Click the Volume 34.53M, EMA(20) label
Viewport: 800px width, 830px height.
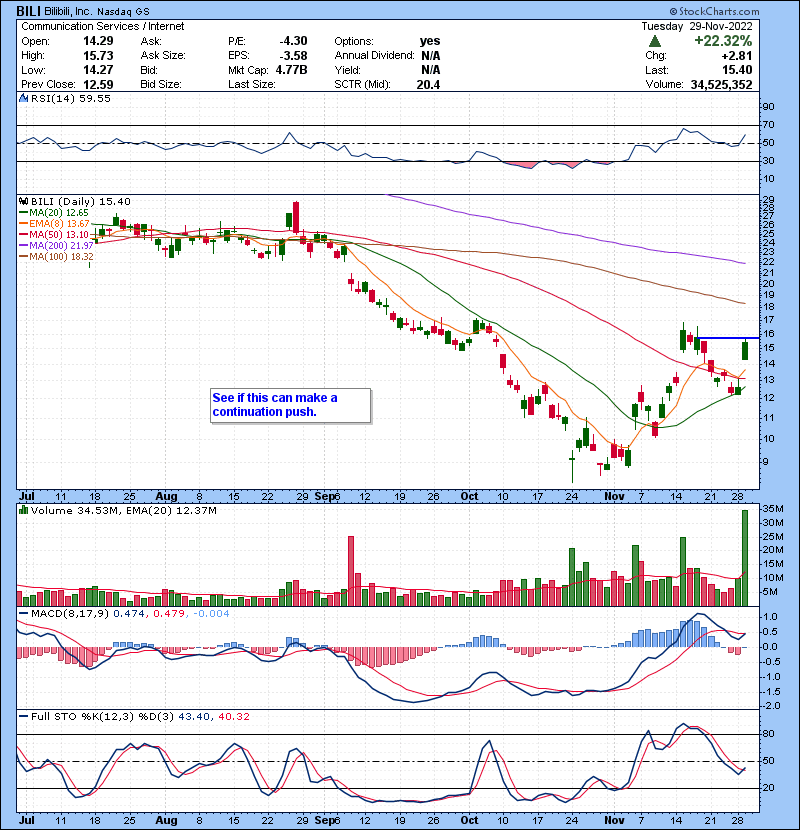(x=123, y=510)
